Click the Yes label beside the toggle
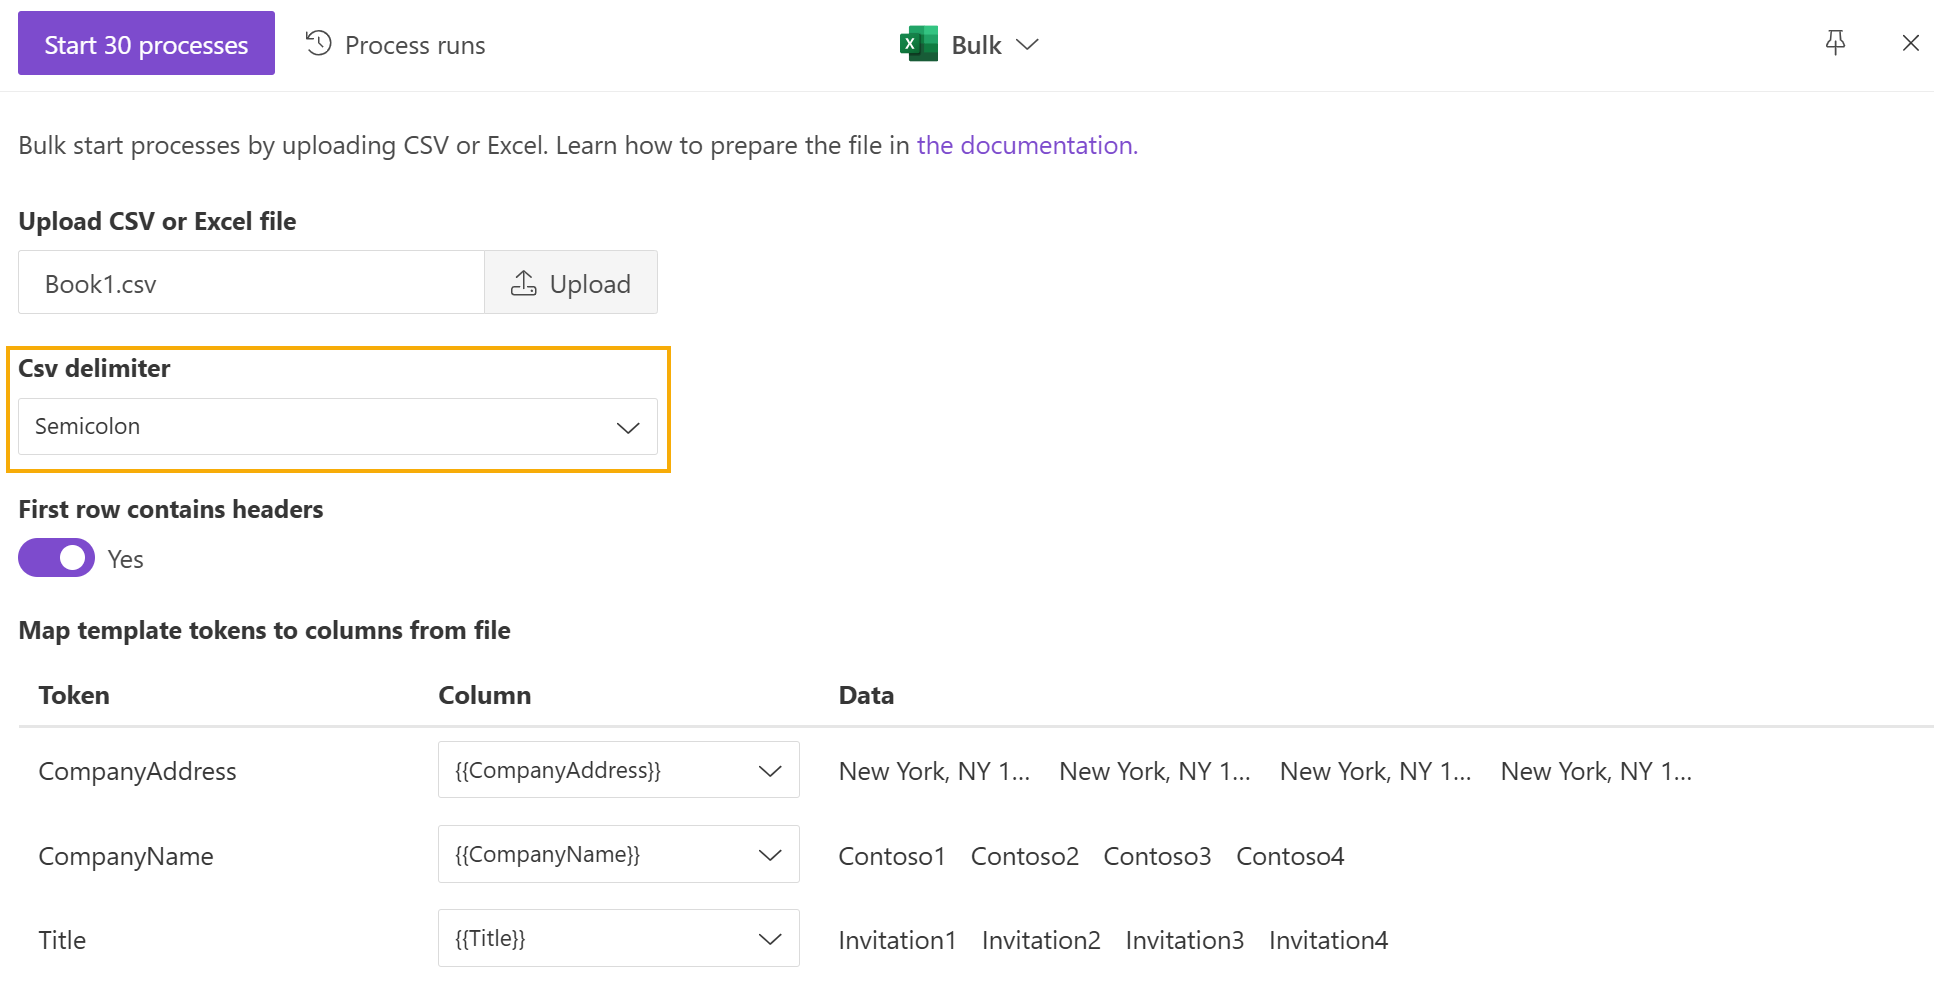 coord(126,560)
